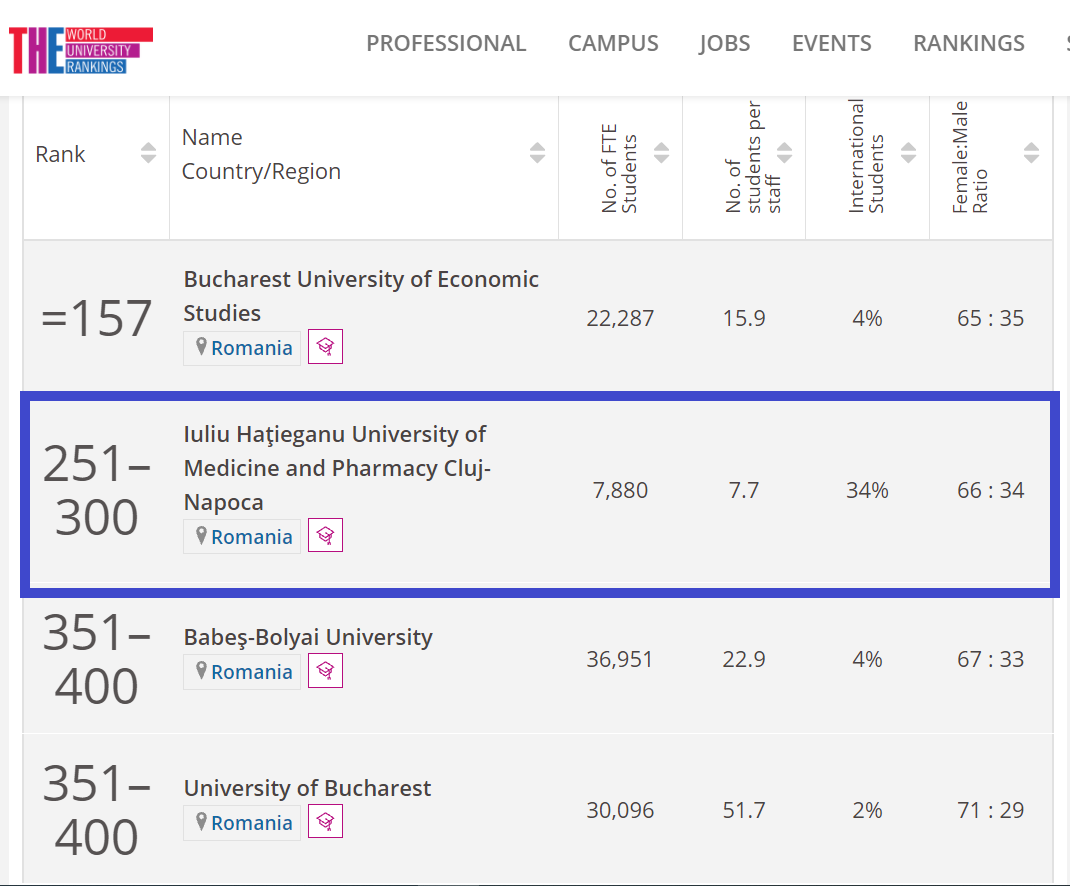Select rank value =157
The image size is (1070, 886).
(x=96, y=318)
